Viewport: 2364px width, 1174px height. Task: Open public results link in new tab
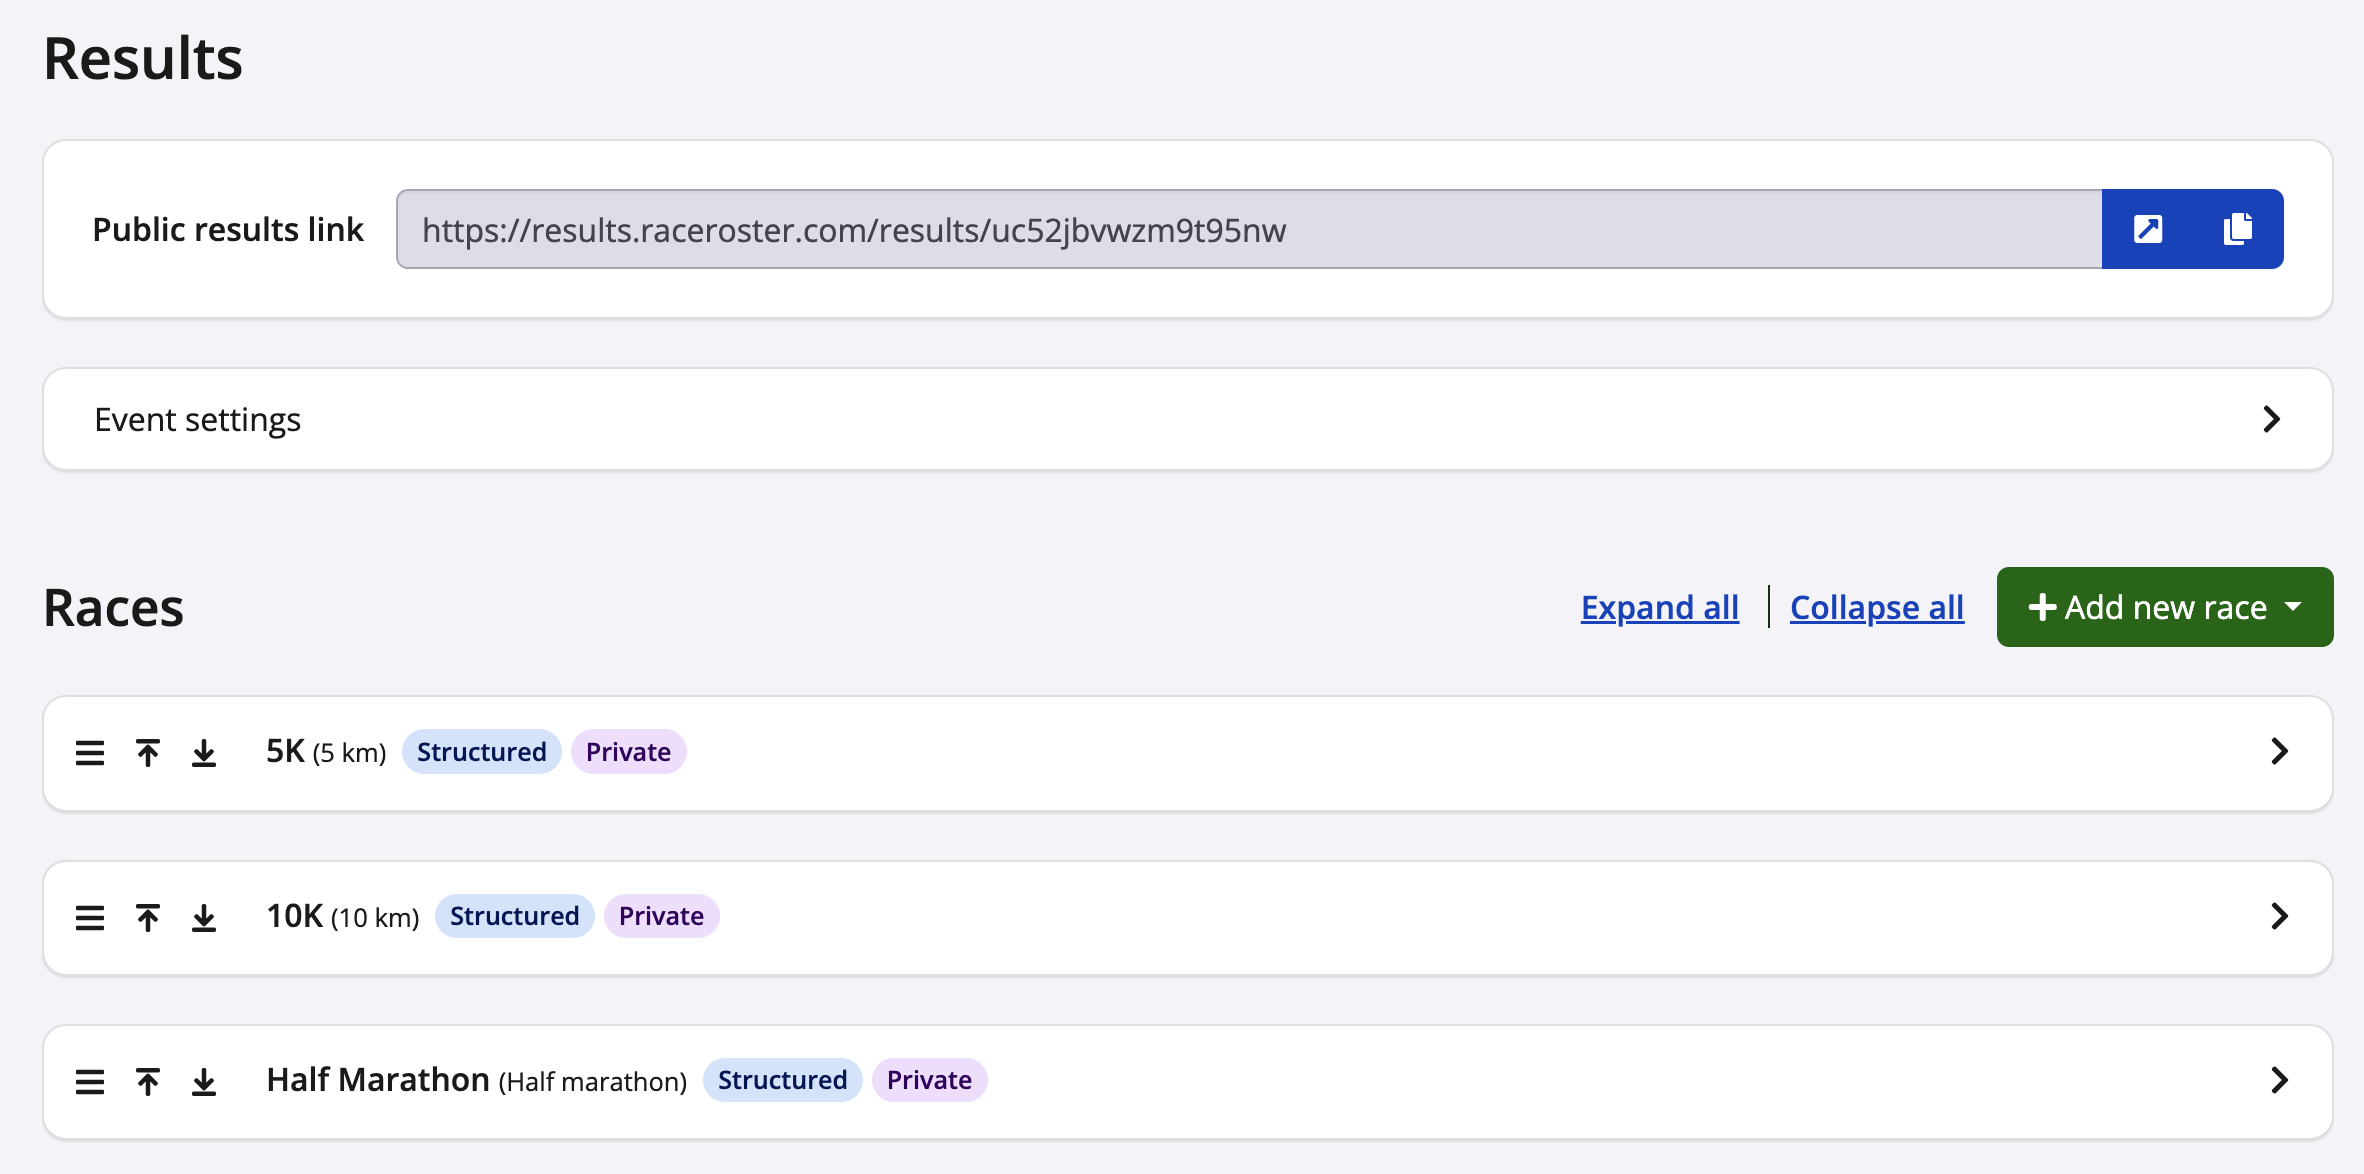[2147, 229]
